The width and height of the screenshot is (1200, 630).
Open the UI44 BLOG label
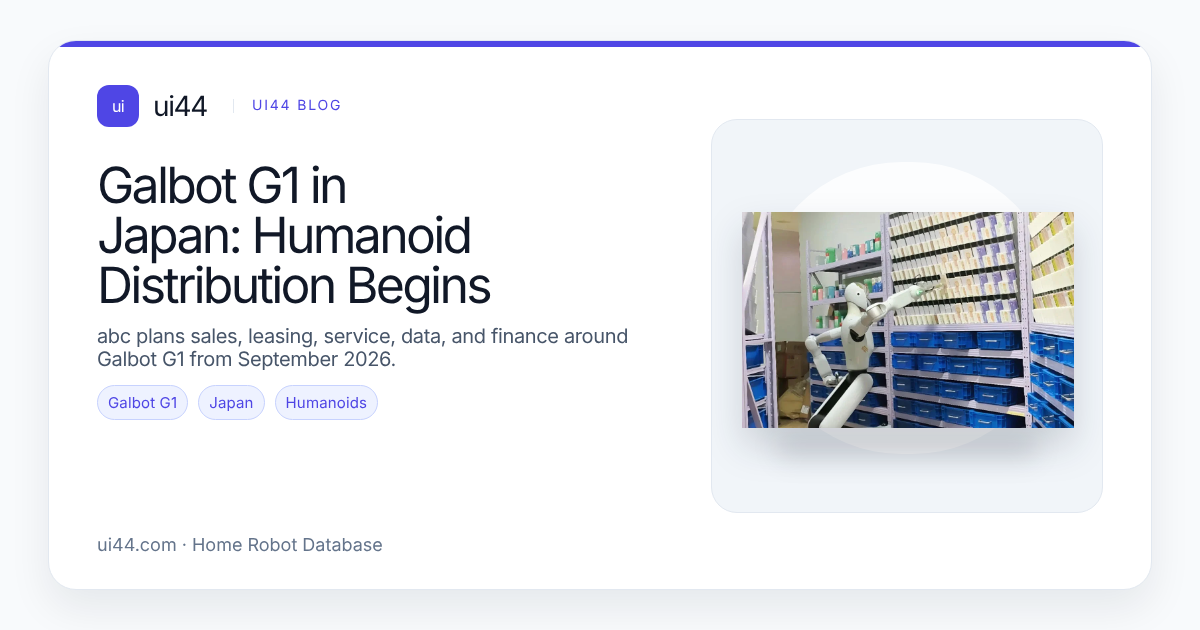[297, 105]
